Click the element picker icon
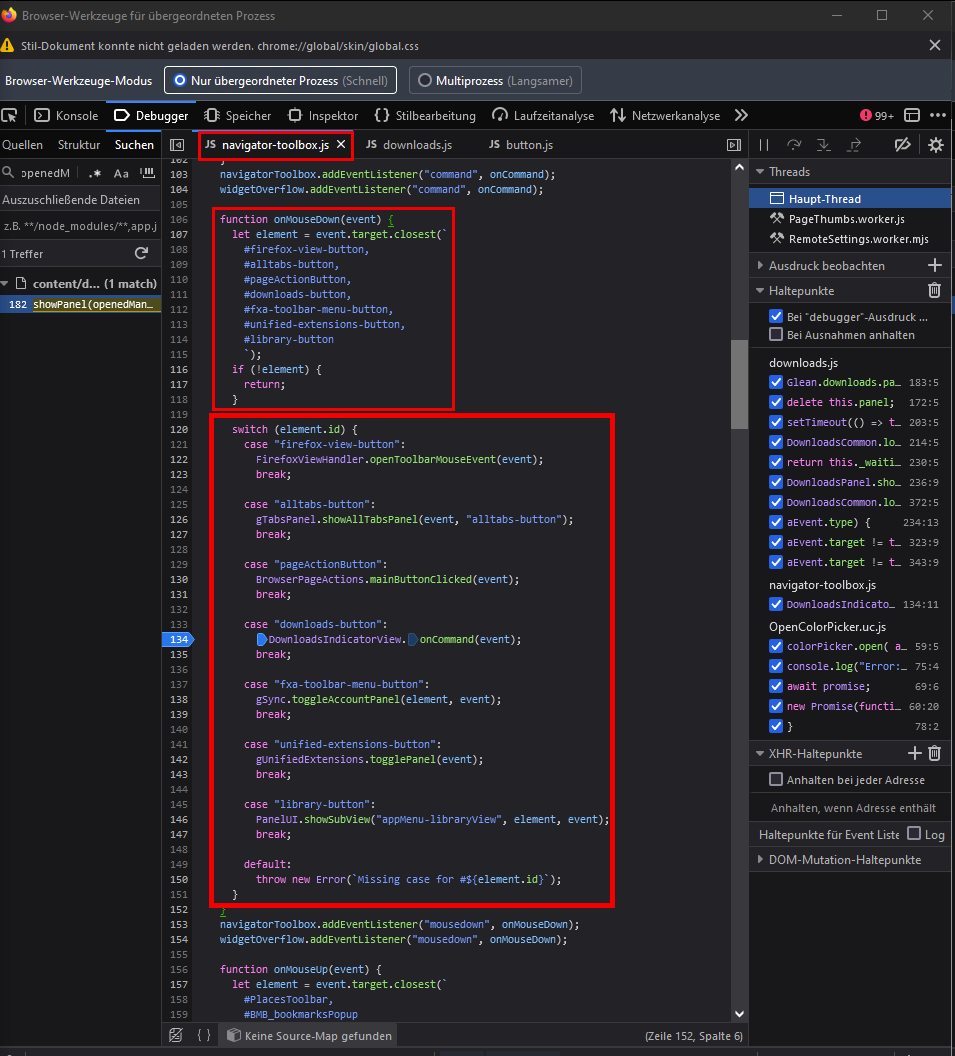 click(x=9, y=115)
